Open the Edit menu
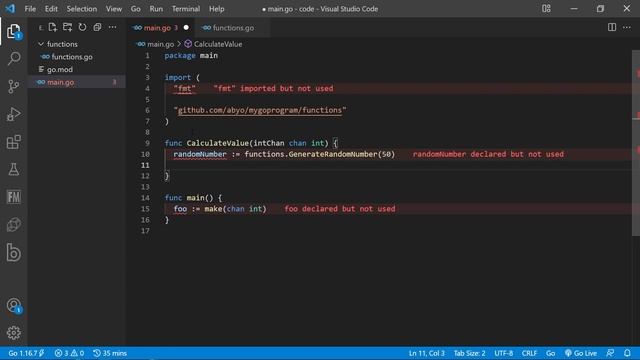640x360 pixels. tap(51, 9)
